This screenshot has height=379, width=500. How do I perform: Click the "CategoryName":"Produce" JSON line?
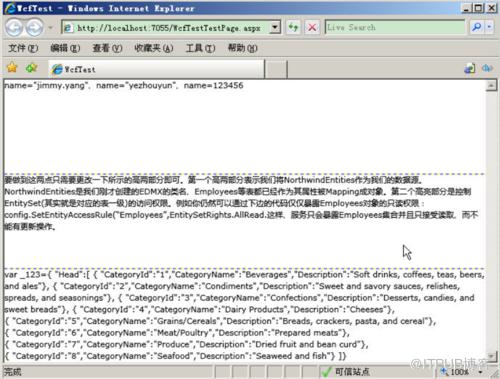click(186, 344)
